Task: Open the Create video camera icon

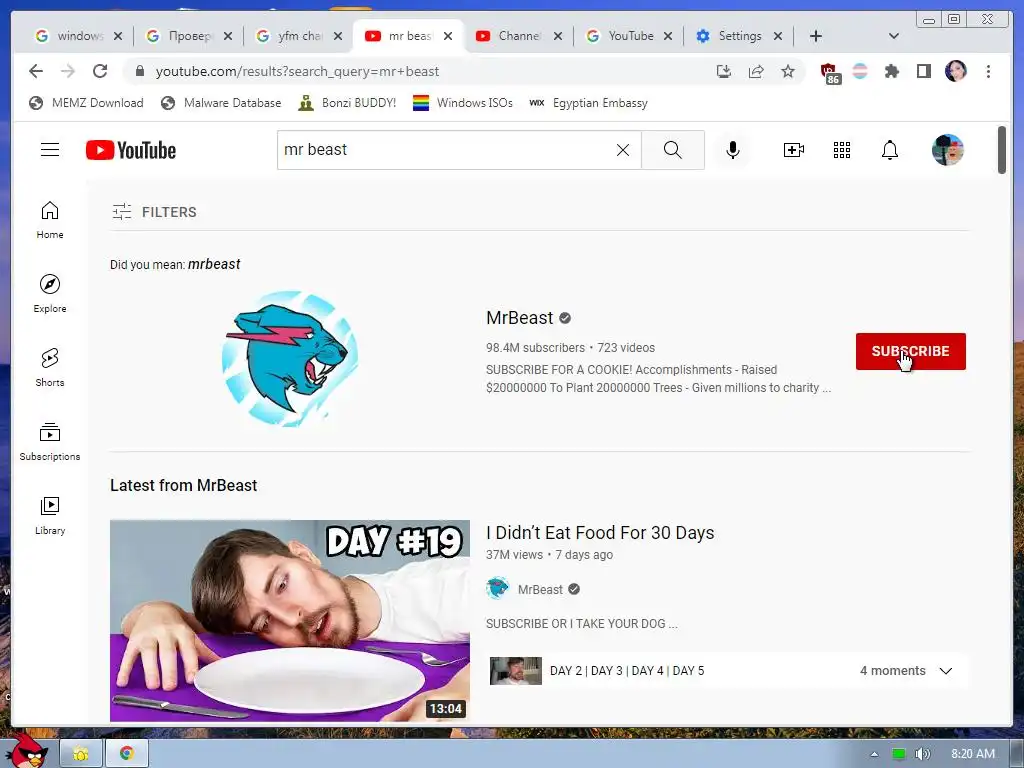Action: point(793,150)
